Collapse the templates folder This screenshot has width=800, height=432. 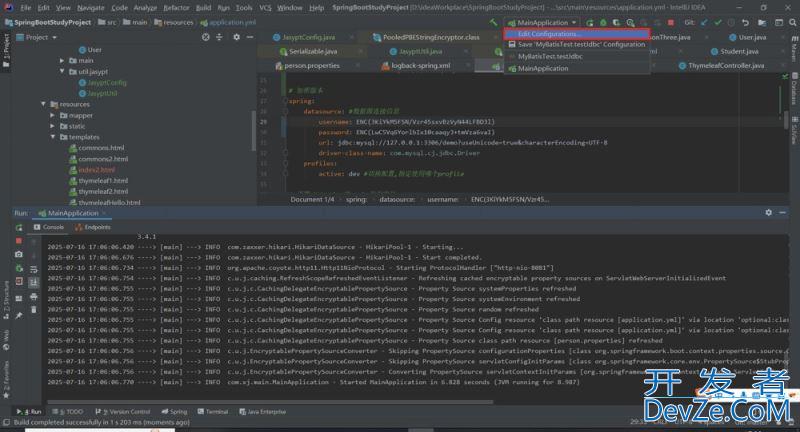(x=53, y=137)
